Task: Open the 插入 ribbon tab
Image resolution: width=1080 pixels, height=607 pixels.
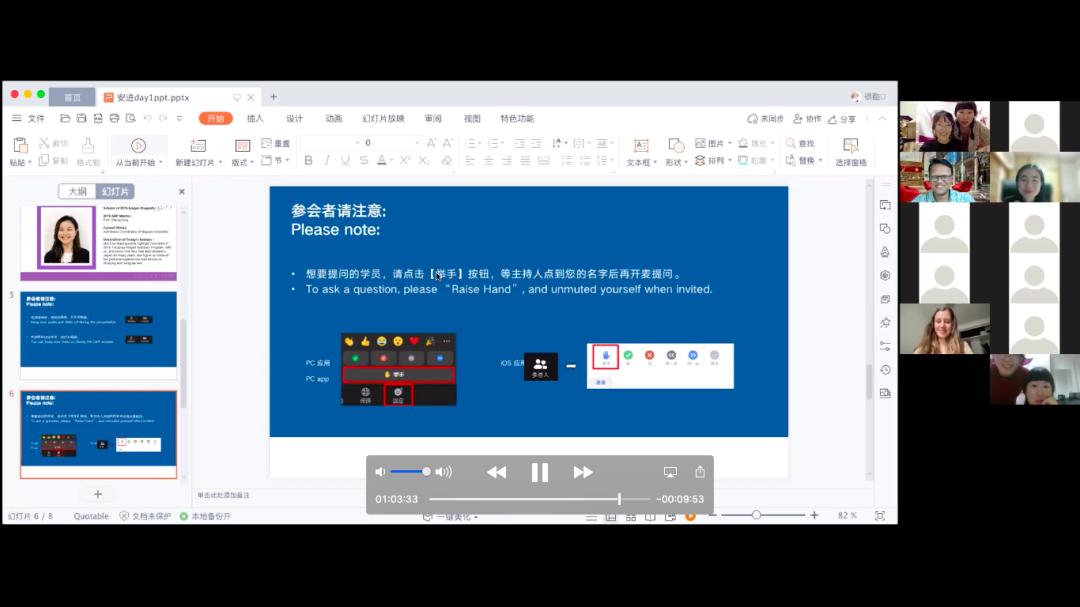Action: (255, 118)
